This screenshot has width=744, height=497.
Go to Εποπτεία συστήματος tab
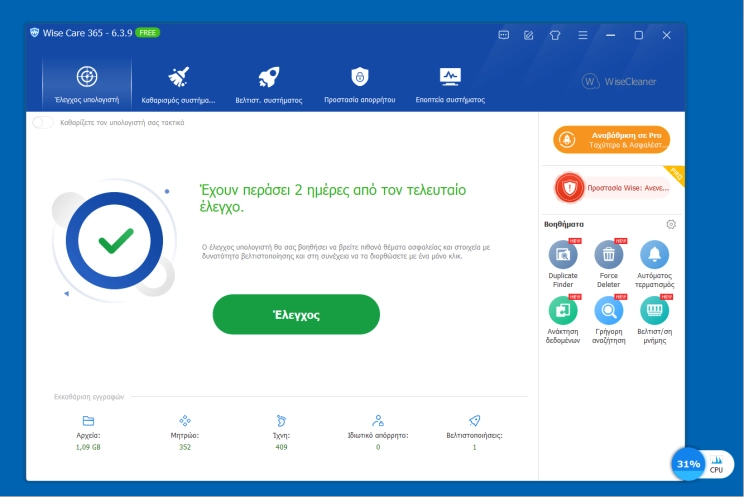[x=450, y=84]
